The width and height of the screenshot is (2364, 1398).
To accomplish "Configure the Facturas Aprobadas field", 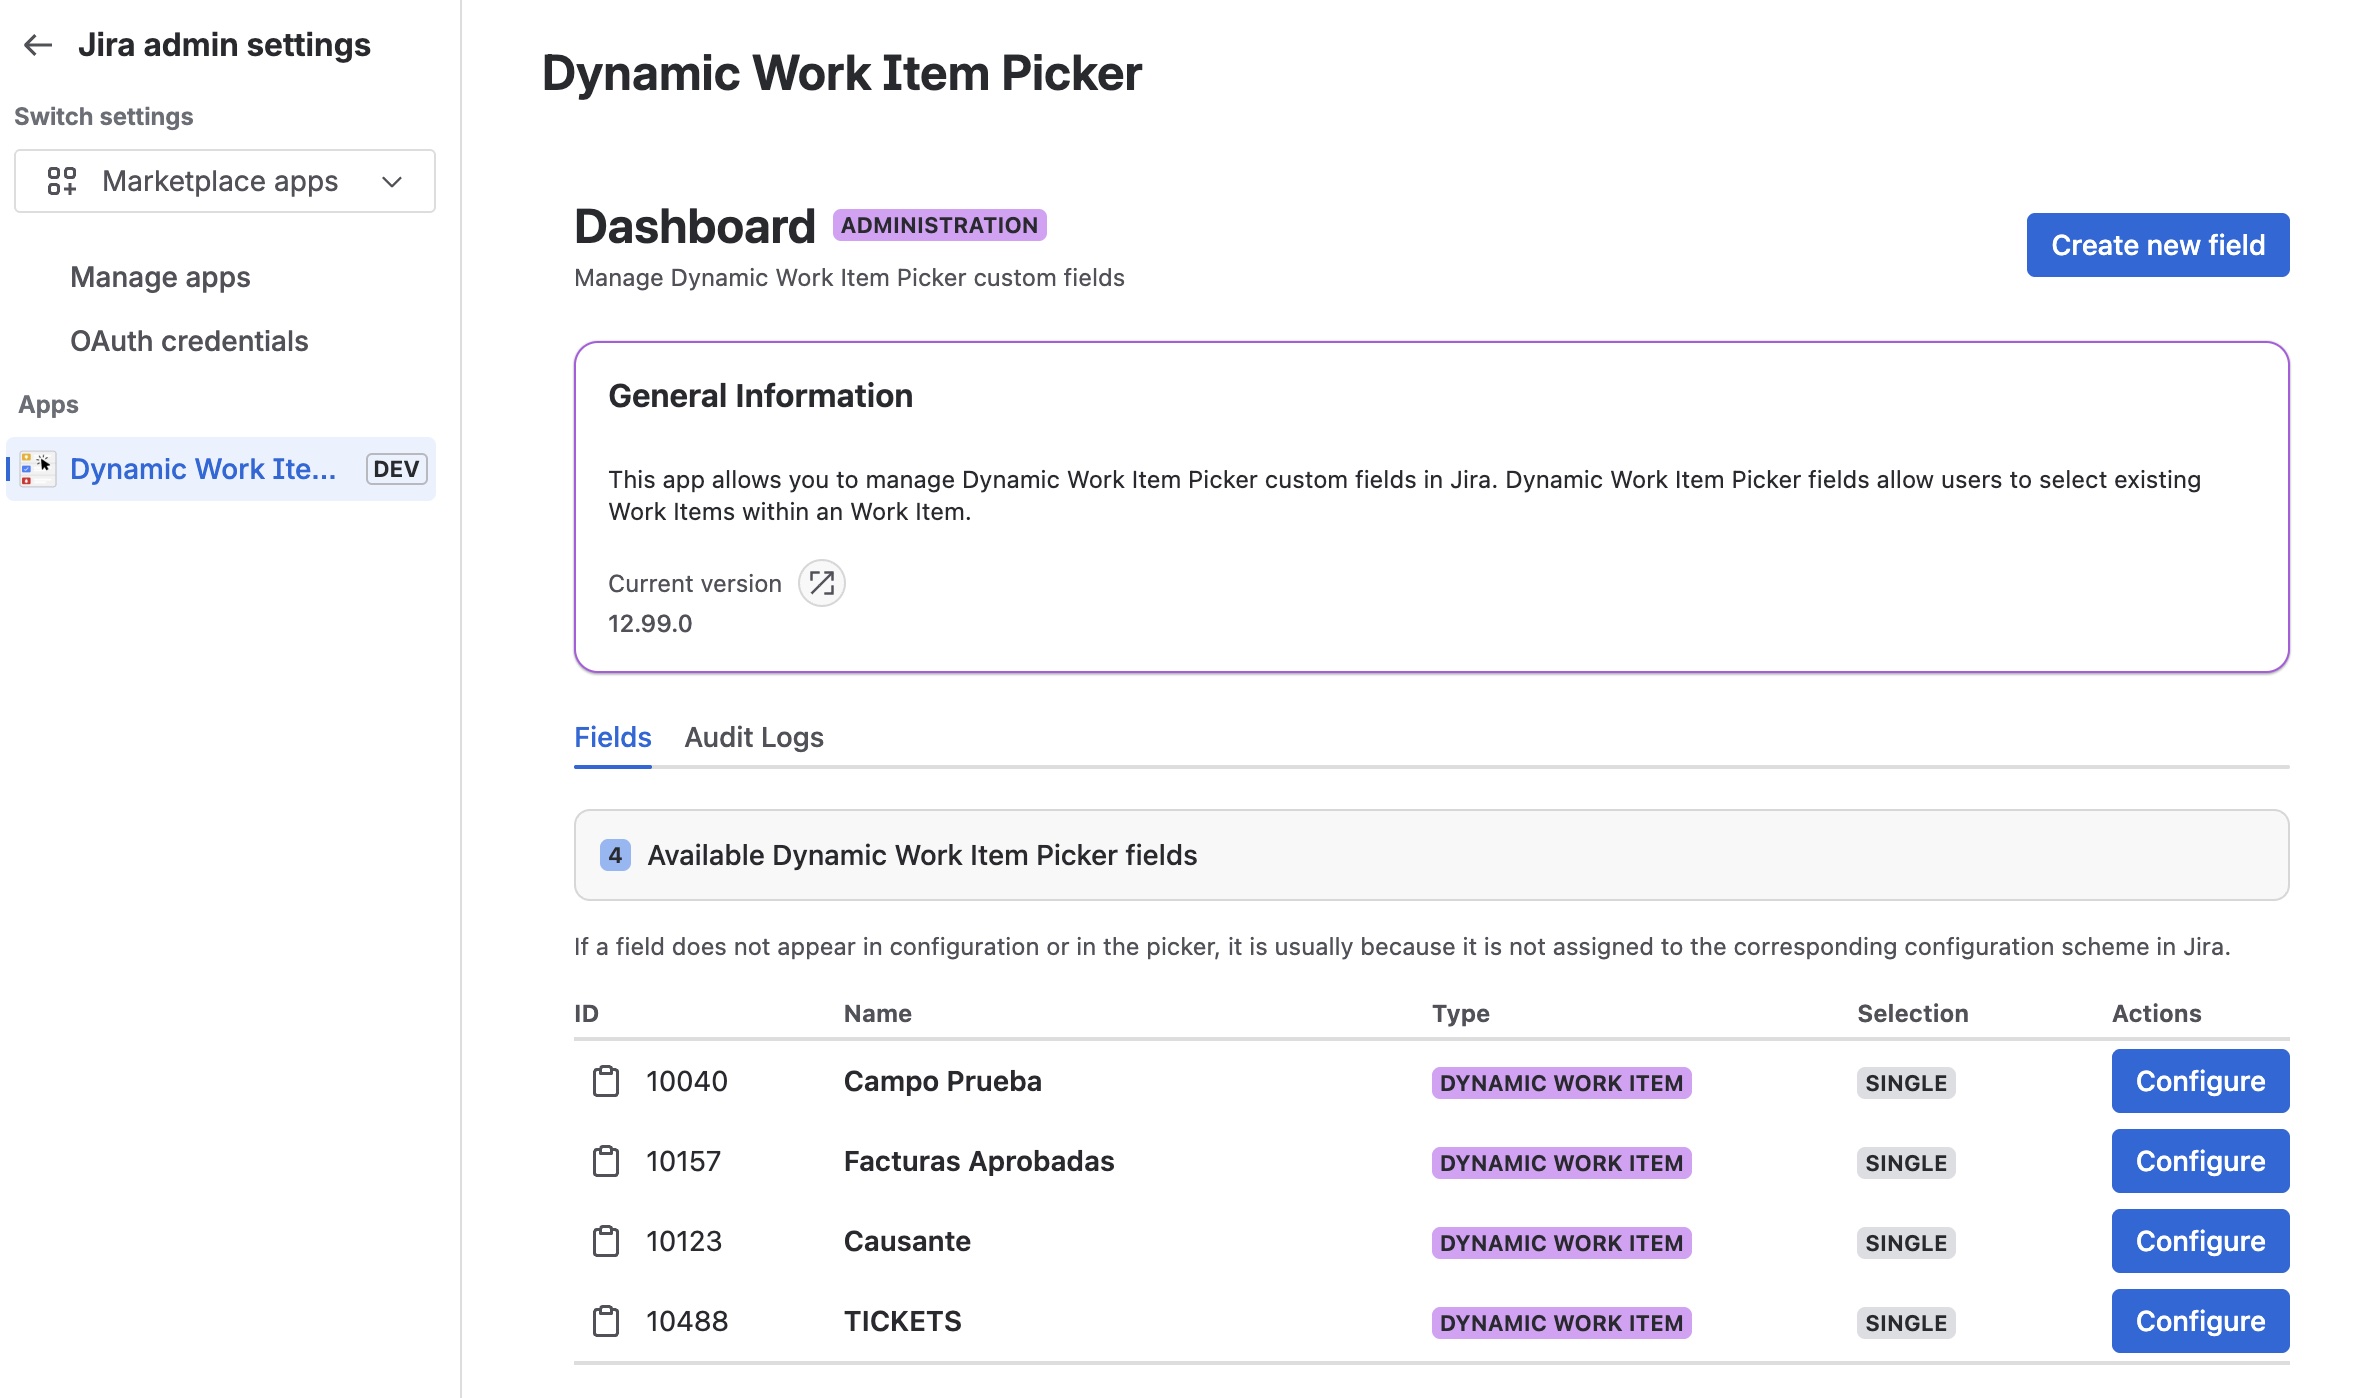I will click(2200, 1161).
